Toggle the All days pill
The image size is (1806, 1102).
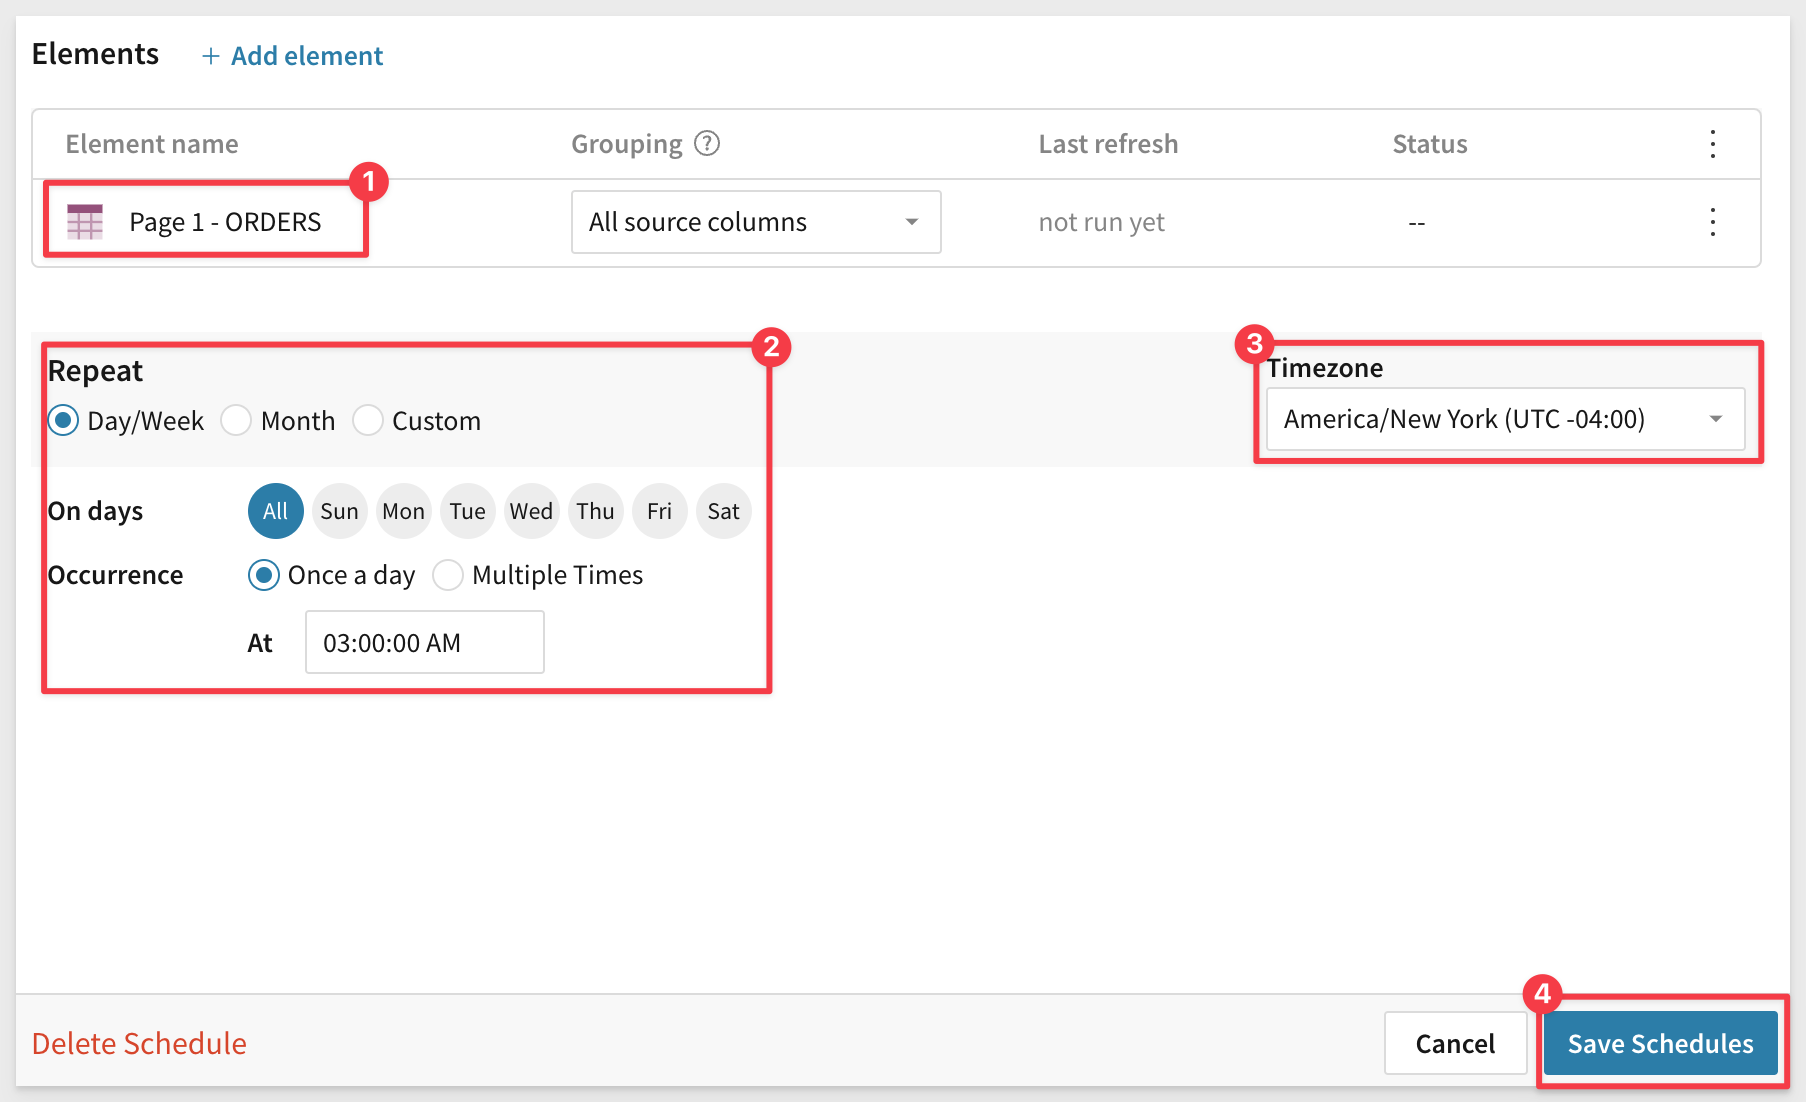276,511
